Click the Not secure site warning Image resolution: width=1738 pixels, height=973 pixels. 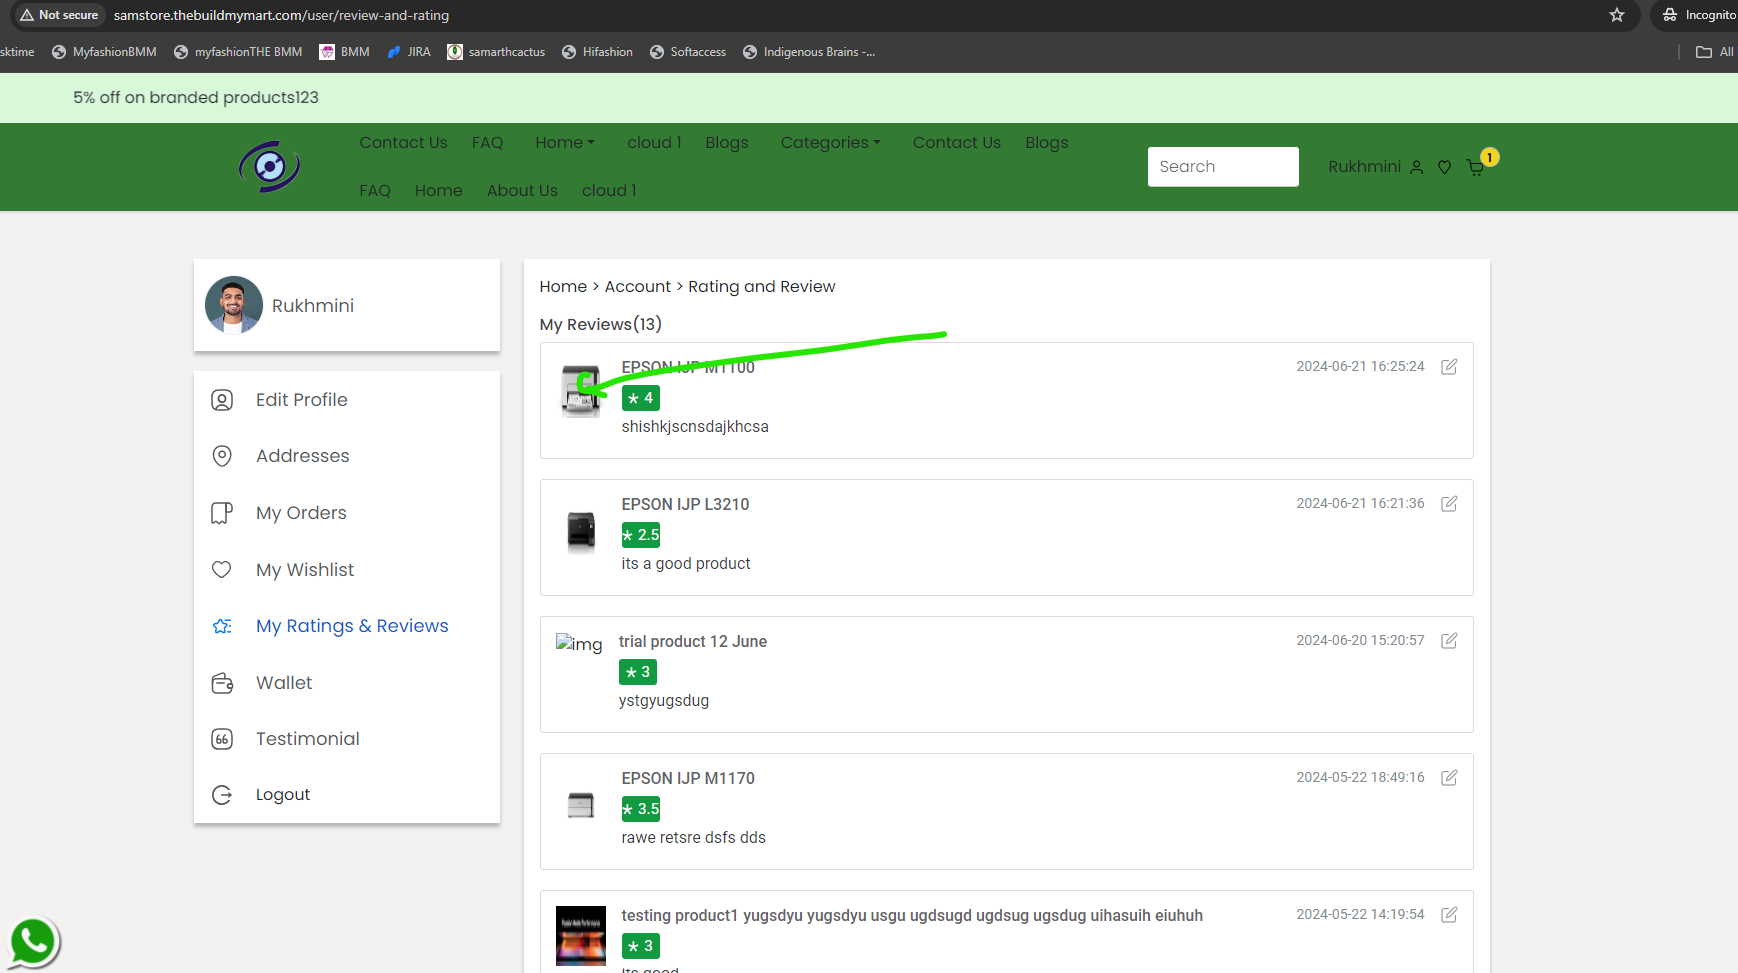click(59, 15)
